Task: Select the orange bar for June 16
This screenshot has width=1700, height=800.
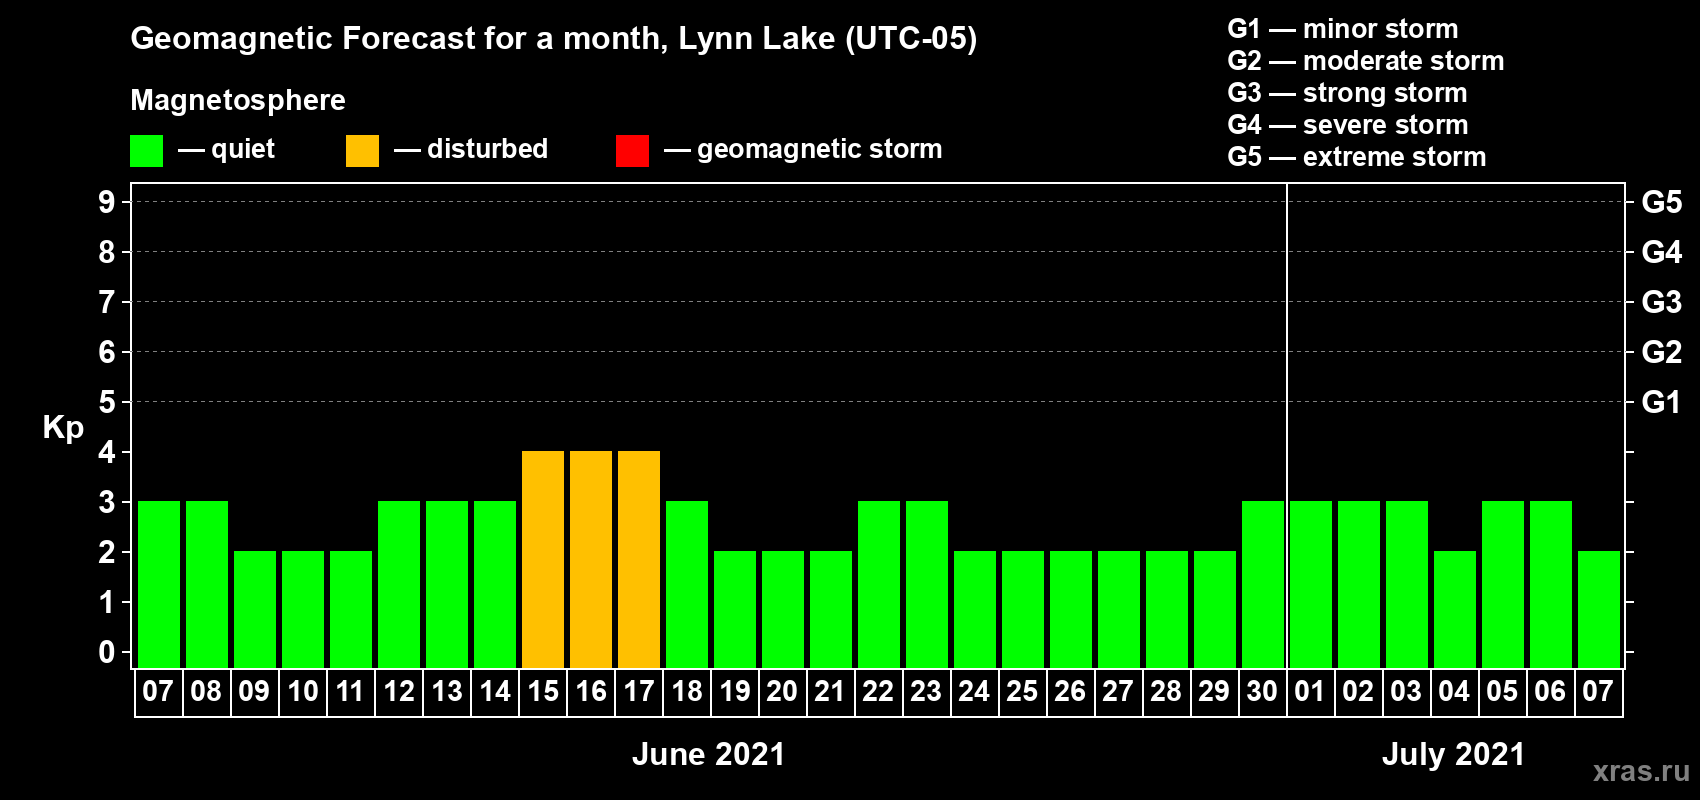Action: 591,559
